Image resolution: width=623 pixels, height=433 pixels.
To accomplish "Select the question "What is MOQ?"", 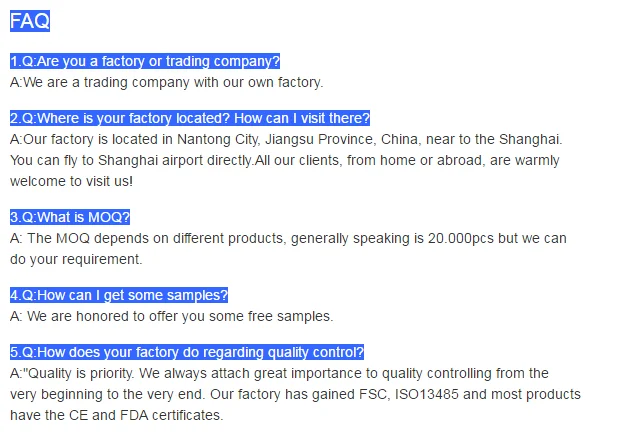I will click(x=70, y=217).
